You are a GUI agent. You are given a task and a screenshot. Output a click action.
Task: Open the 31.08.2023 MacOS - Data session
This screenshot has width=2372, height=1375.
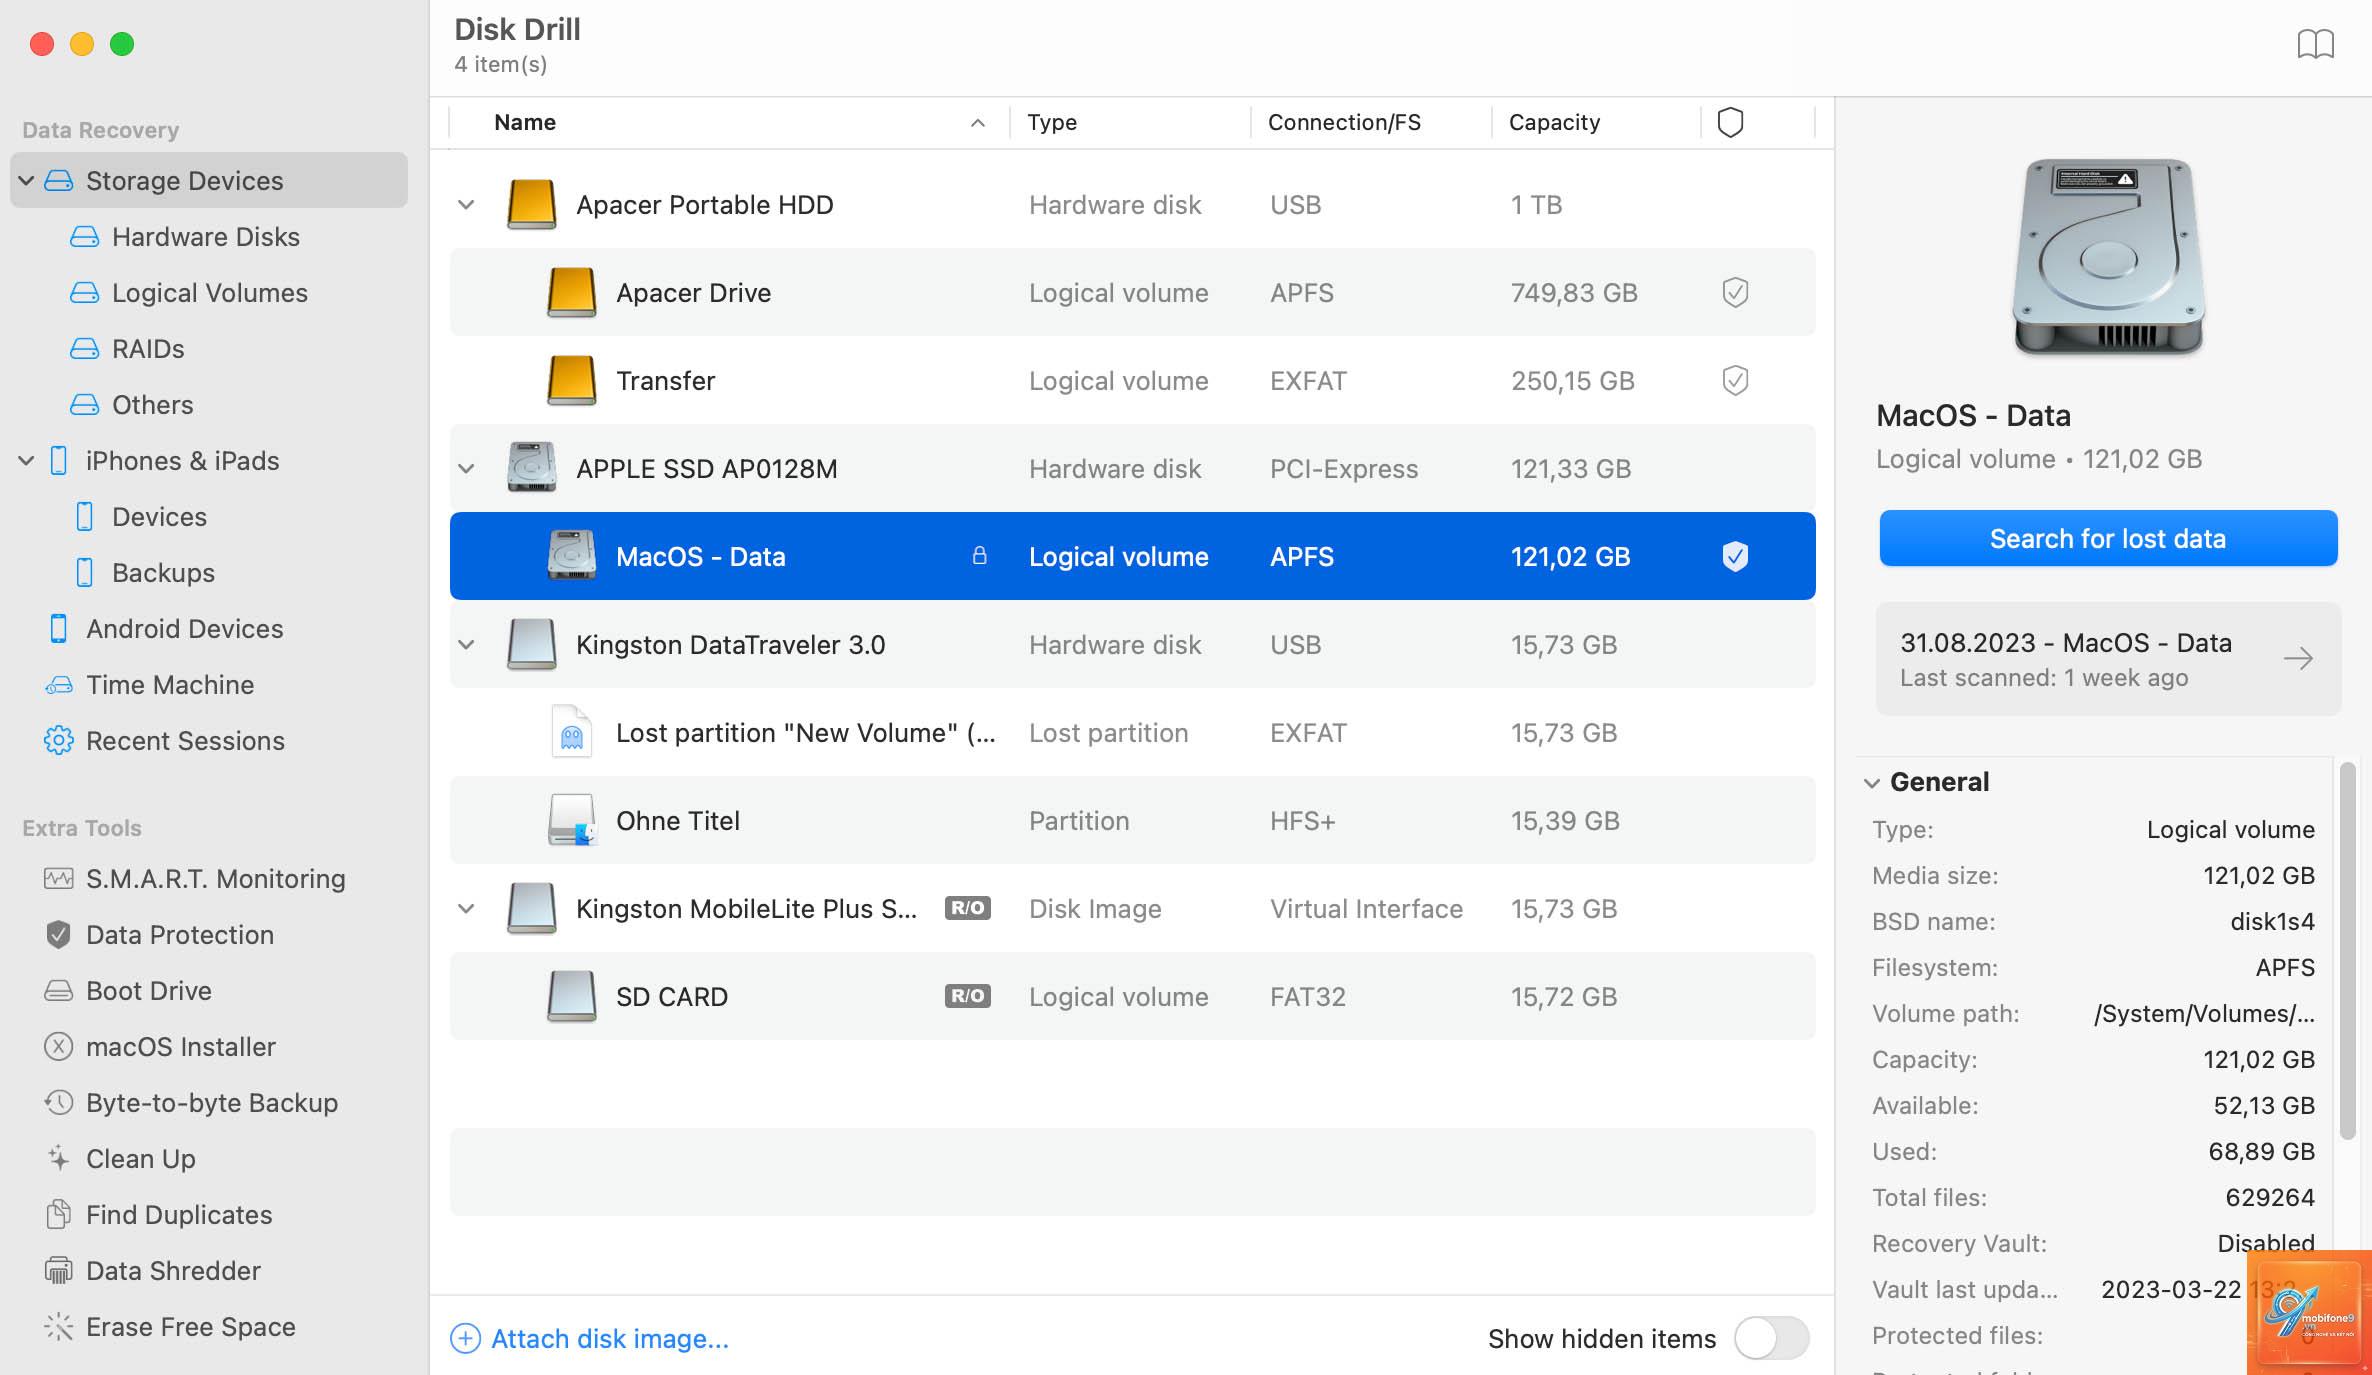tap(2108, 659)
